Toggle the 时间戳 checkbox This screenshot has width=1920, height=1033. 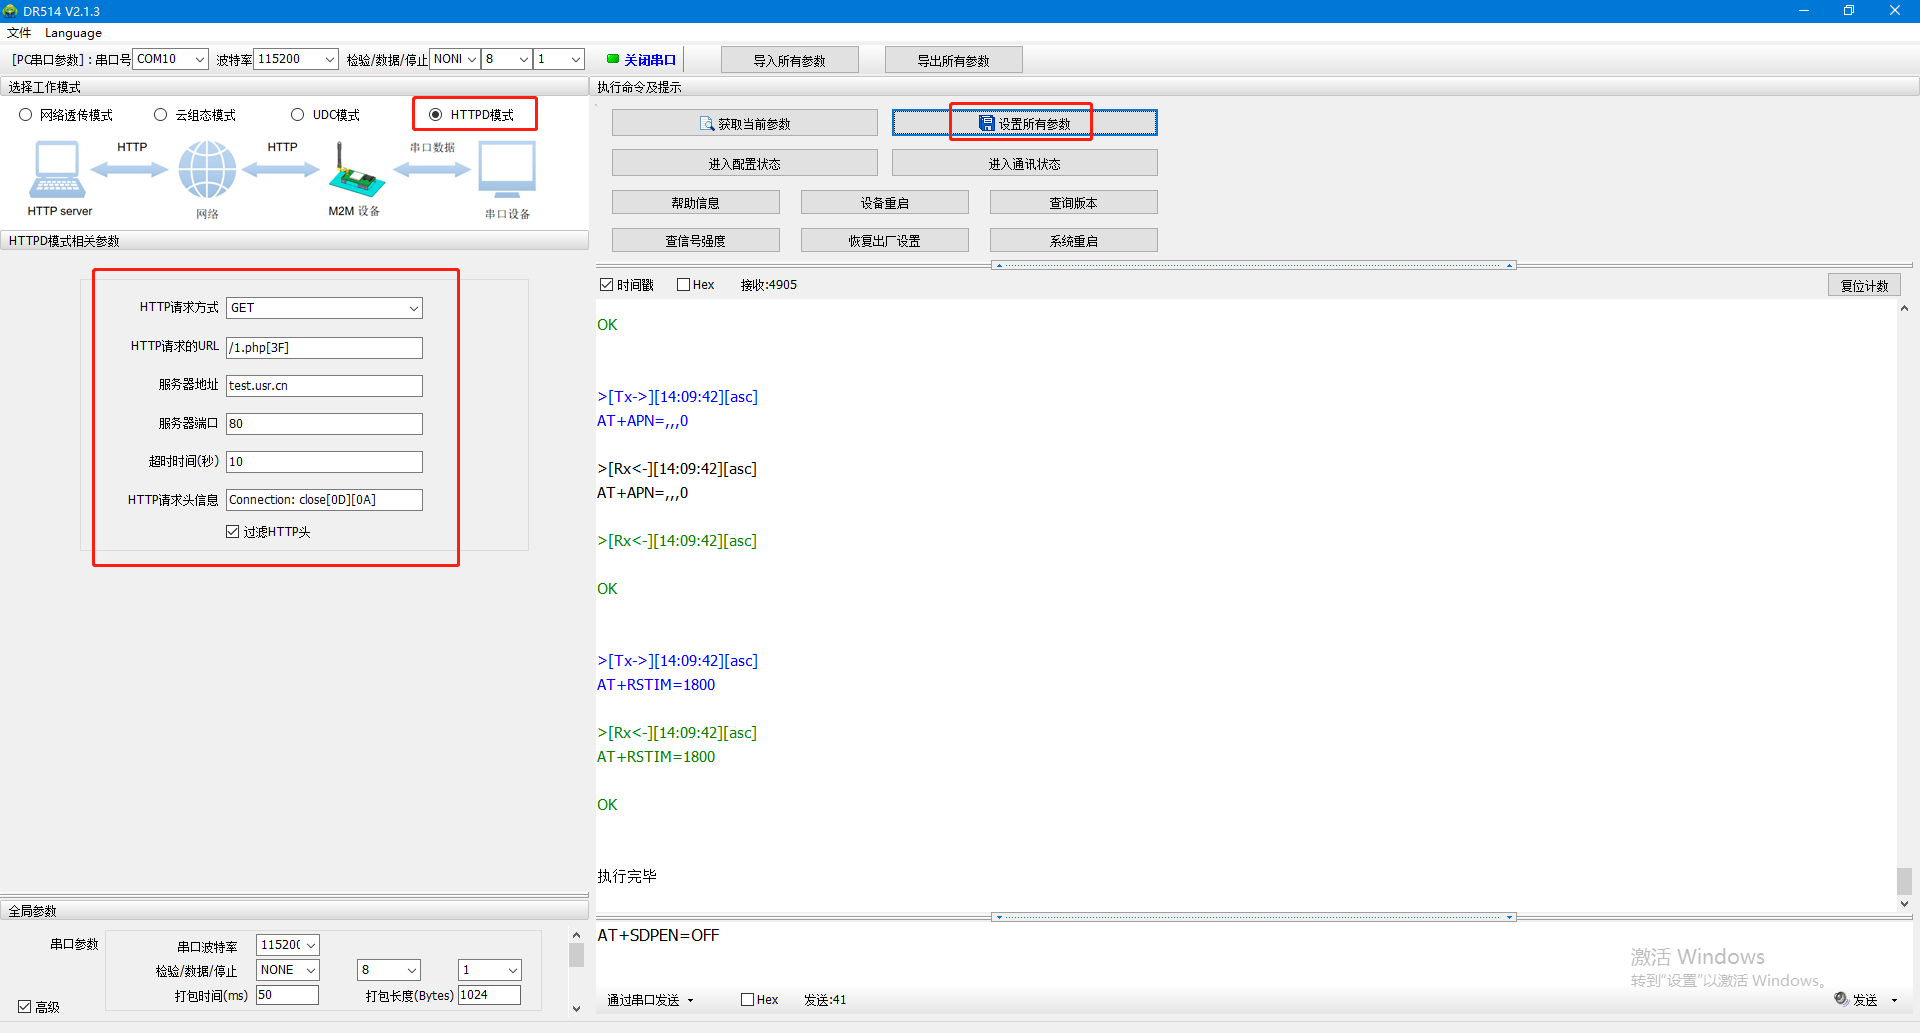[606, 285]
